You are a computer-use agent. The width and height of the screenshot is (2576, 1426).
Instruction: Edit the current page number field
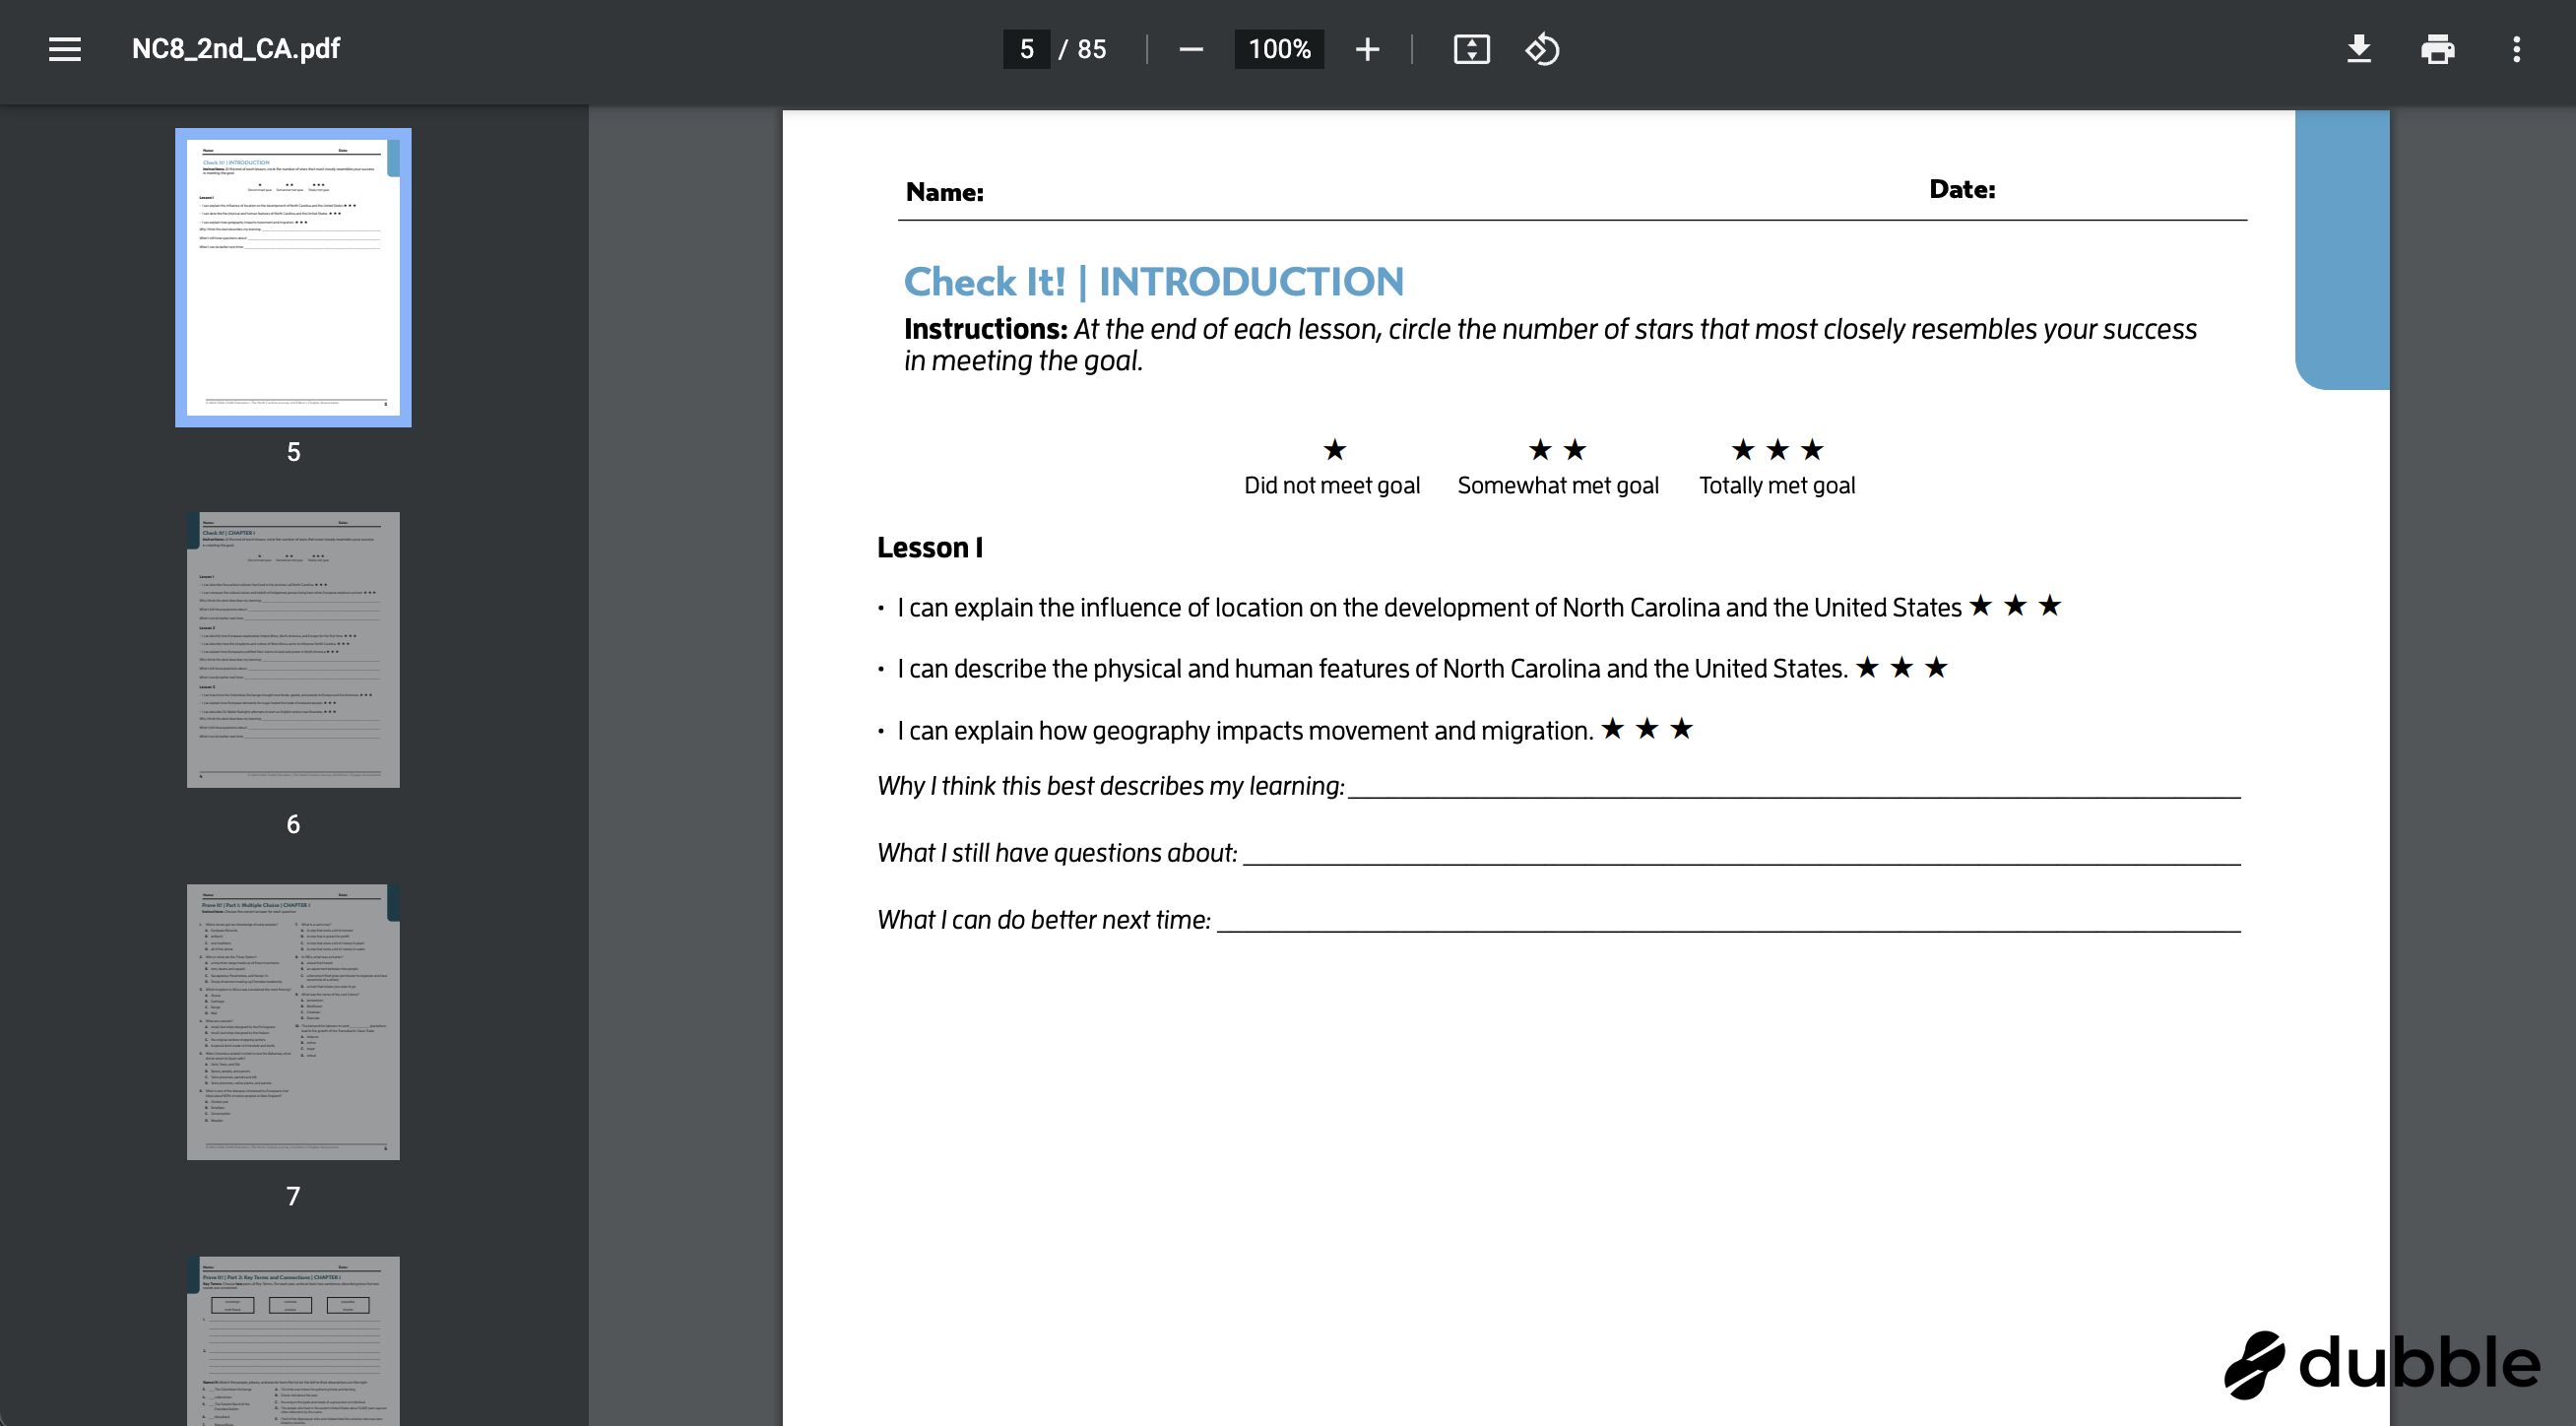coord(1026,49)
